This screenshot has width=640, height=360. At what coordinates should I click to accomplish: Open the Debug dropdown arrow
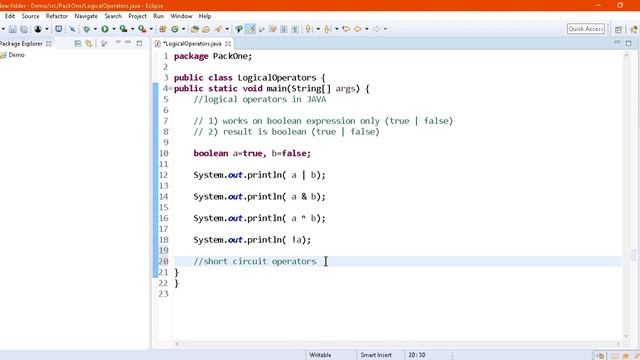click(95, 29)
